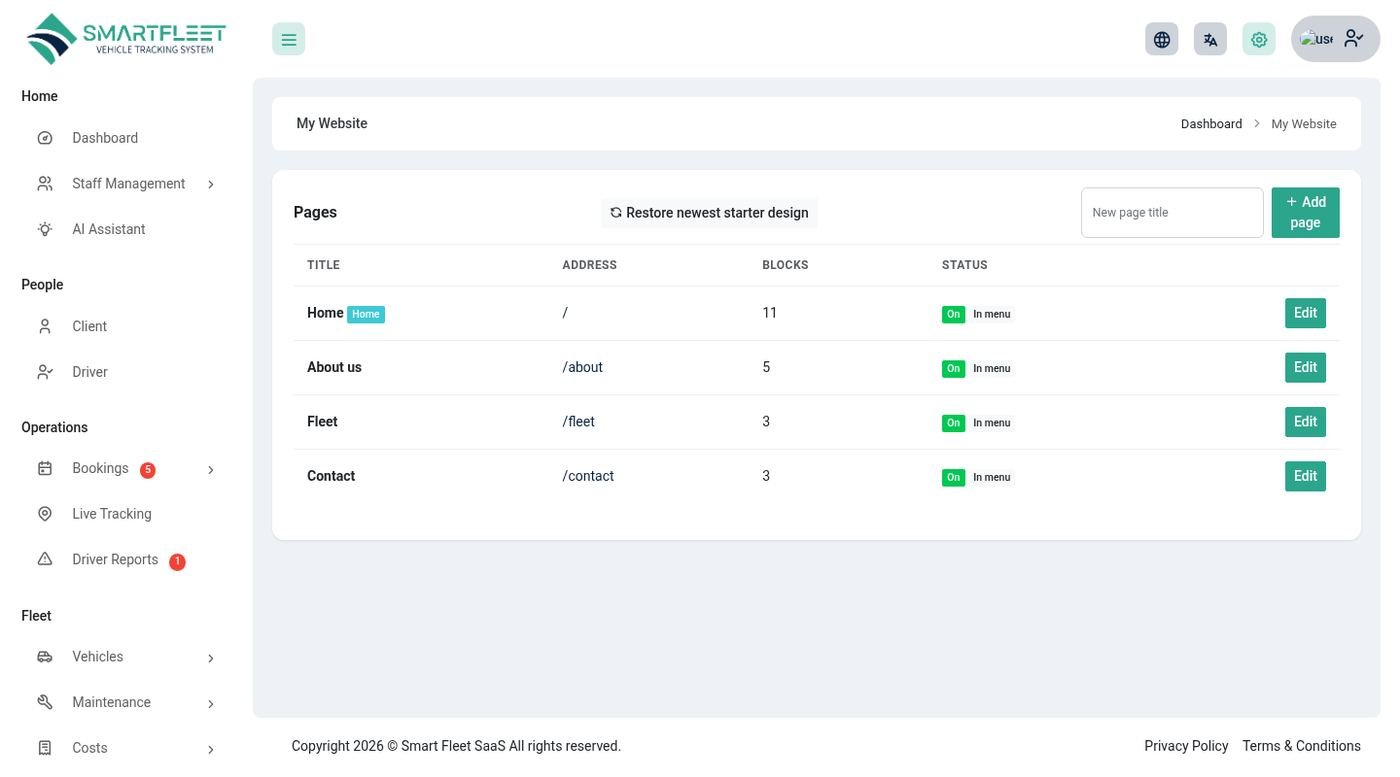Edit the Fleet page
The height and width of the screenshot is (777, 1400).
[1305, 422]
